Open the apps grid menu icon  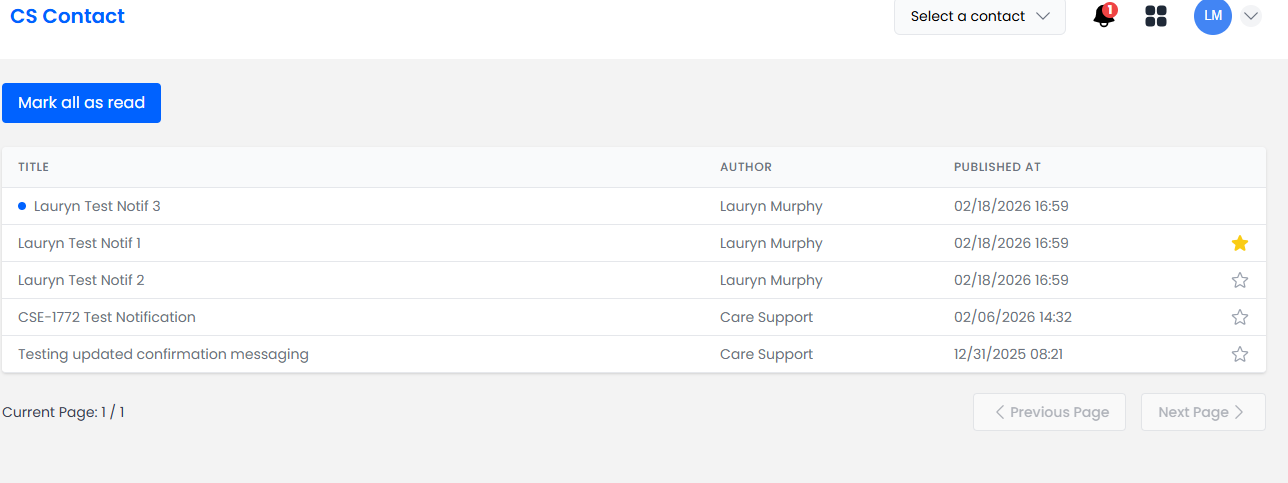point(1156,17)
